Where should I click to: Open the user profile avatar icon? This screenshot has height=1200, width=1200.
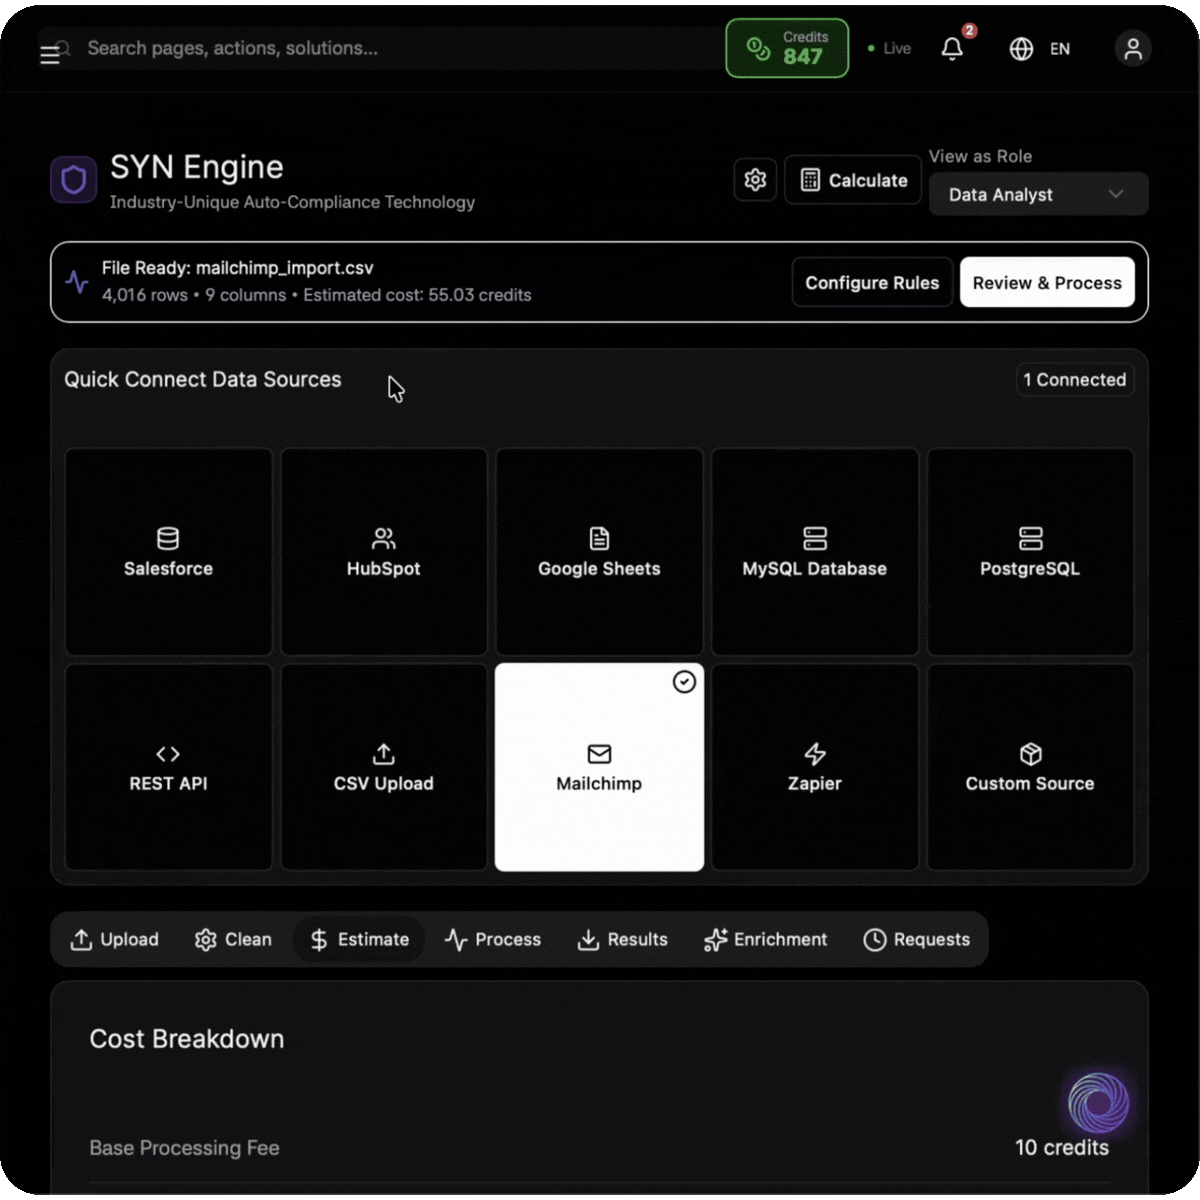(1132, 49)
